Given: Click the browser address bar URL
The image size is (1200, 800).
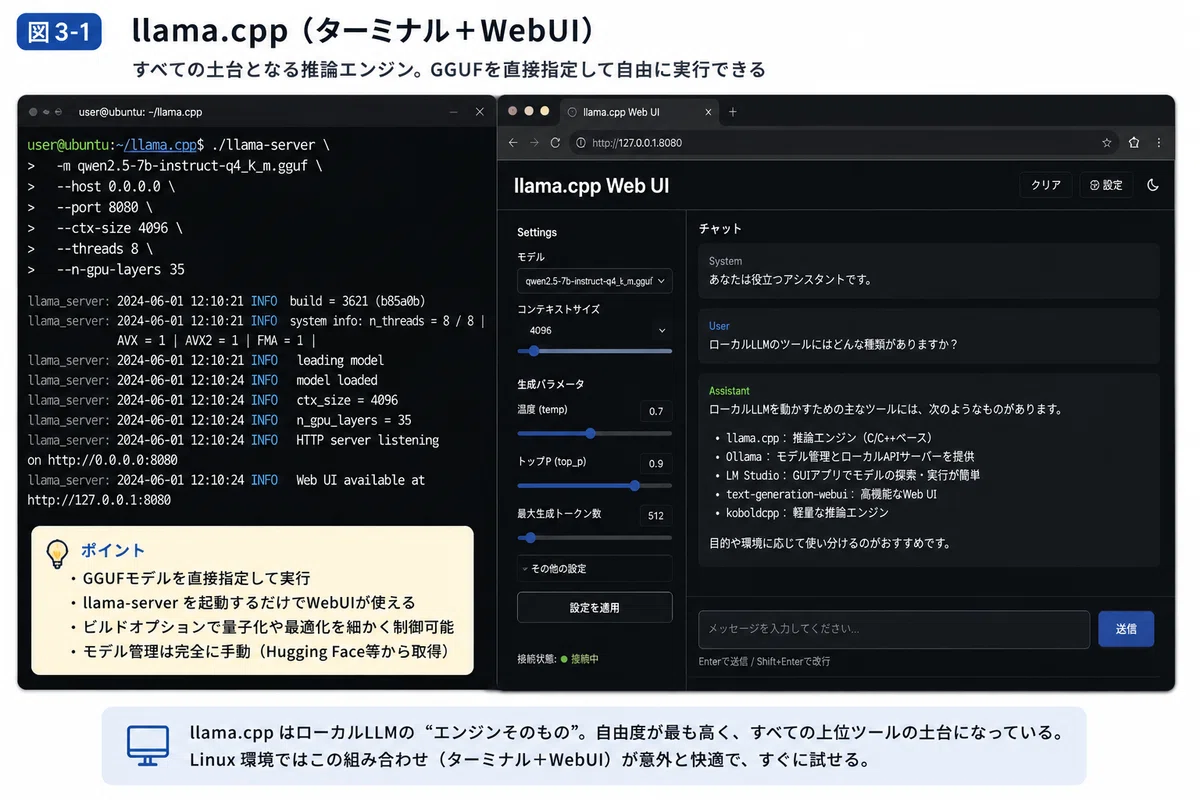Looking at the screenshot, I should click(637, 143).
